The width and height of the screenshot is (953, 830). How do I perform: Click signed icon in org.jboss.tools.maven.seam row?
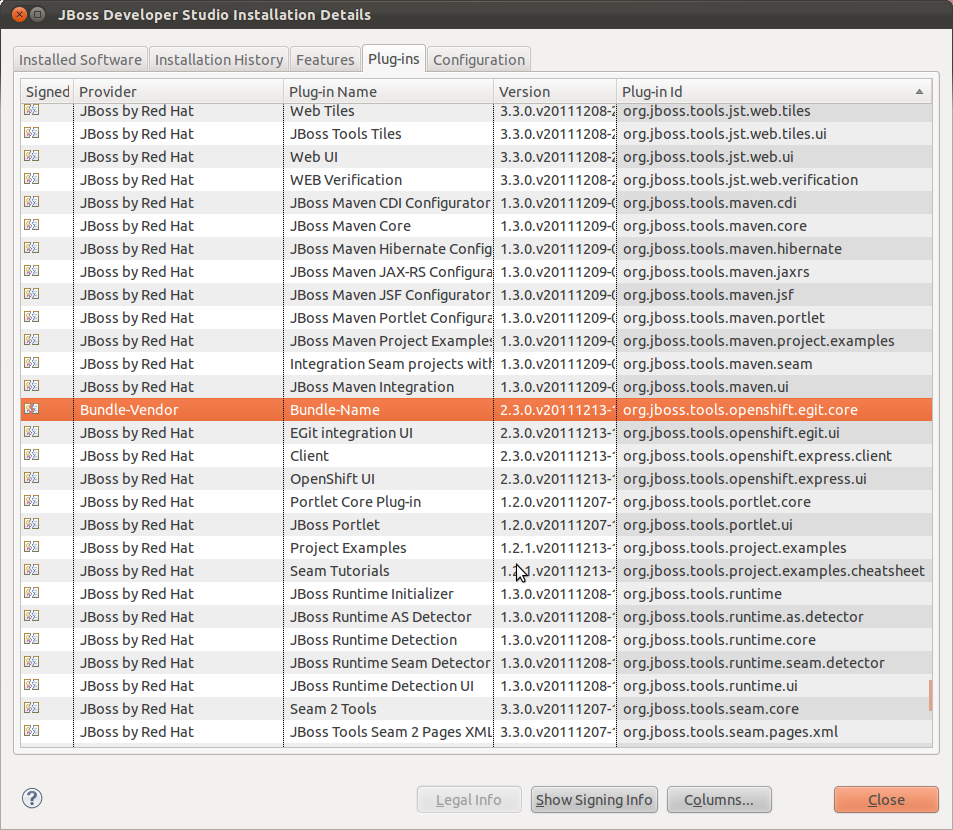point(32,363)
